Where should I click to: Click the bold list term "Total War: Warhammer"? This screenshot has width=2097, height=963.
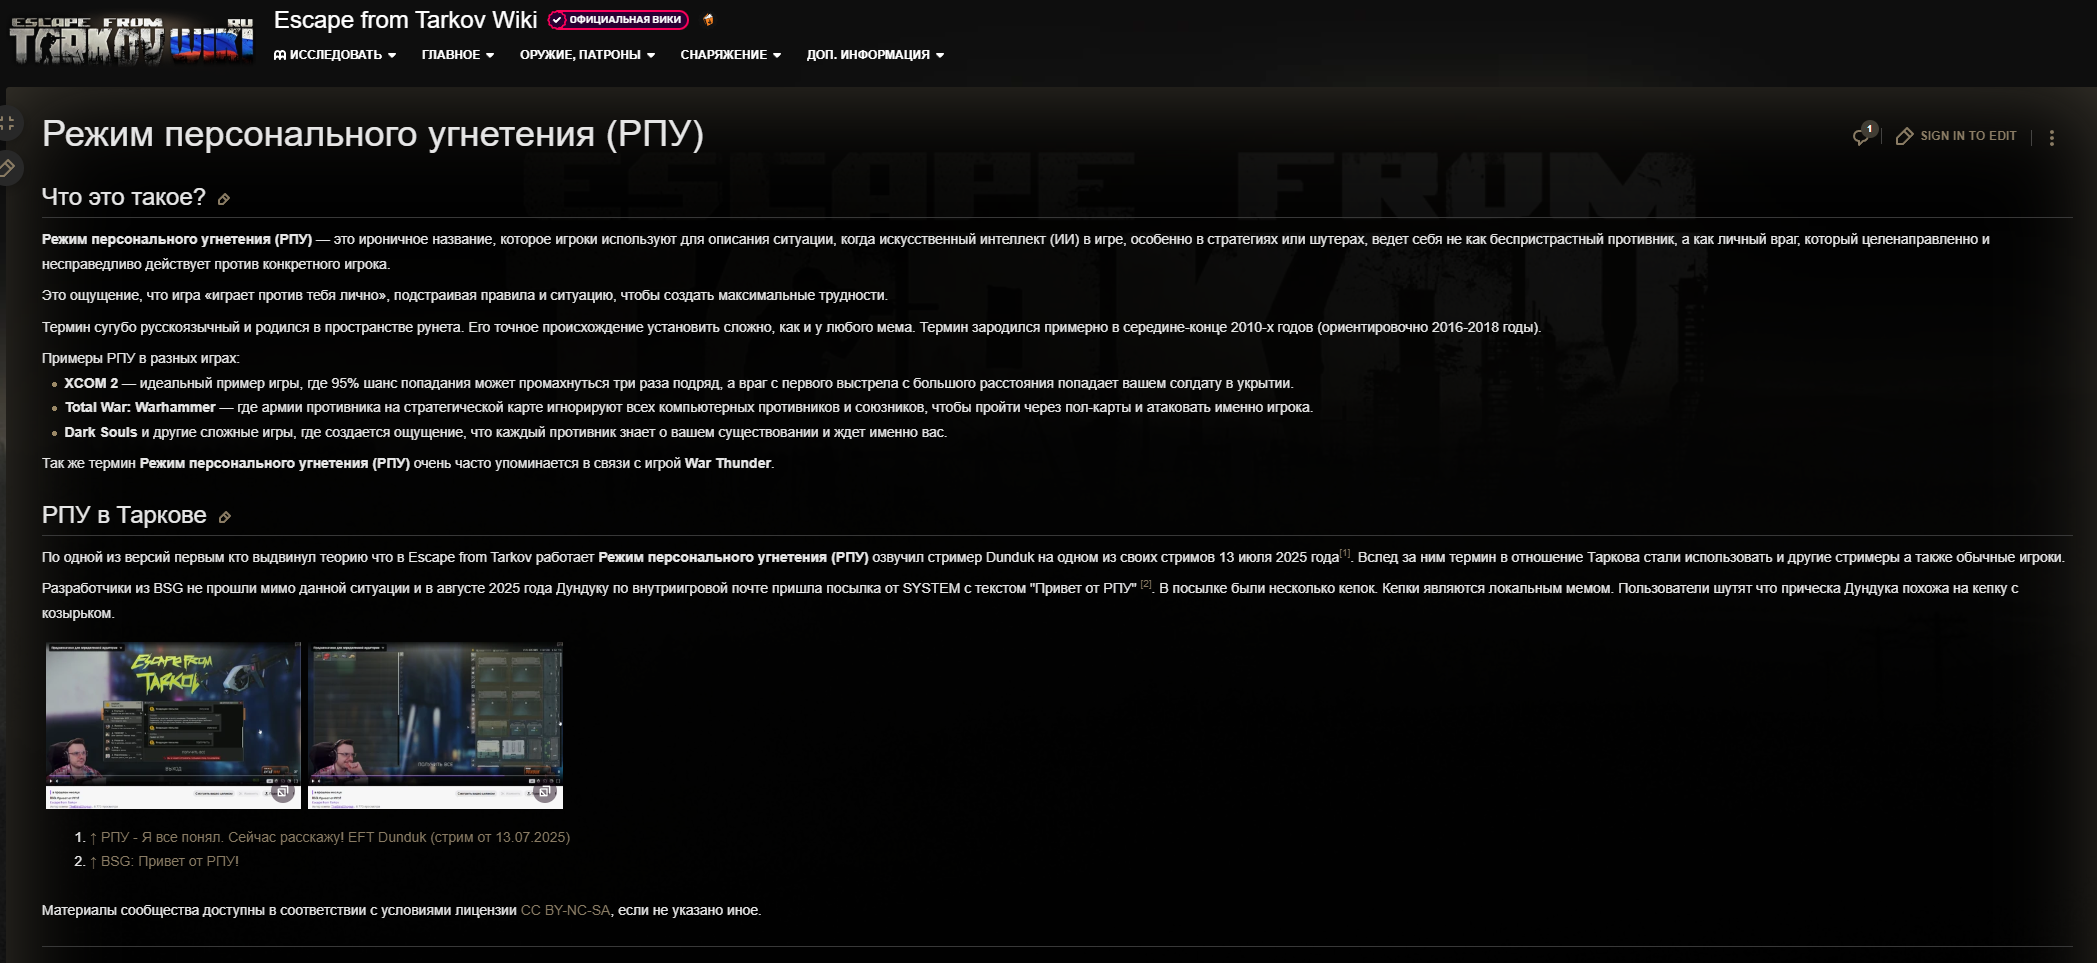(140, 408)
